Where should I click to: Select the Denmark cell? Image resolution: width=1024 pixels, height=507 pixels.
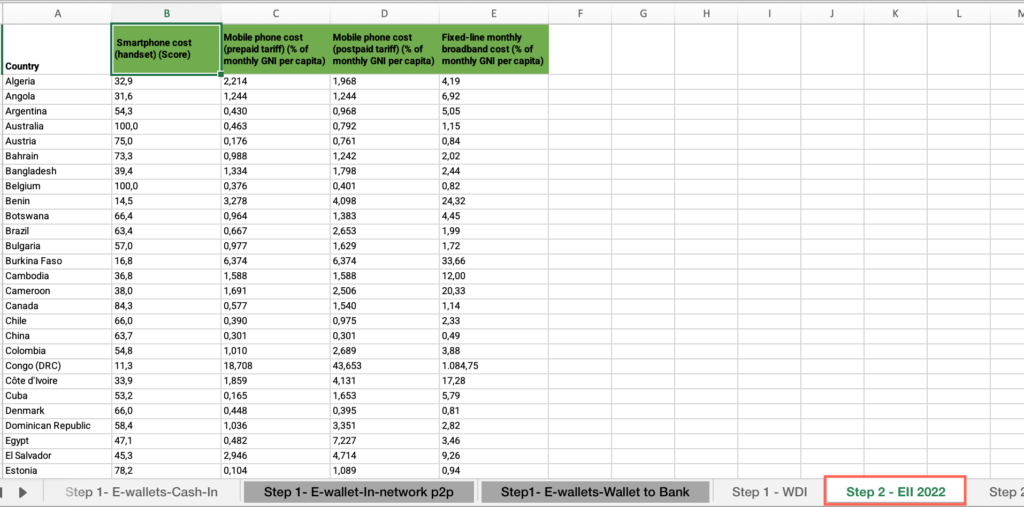[57, 411]
